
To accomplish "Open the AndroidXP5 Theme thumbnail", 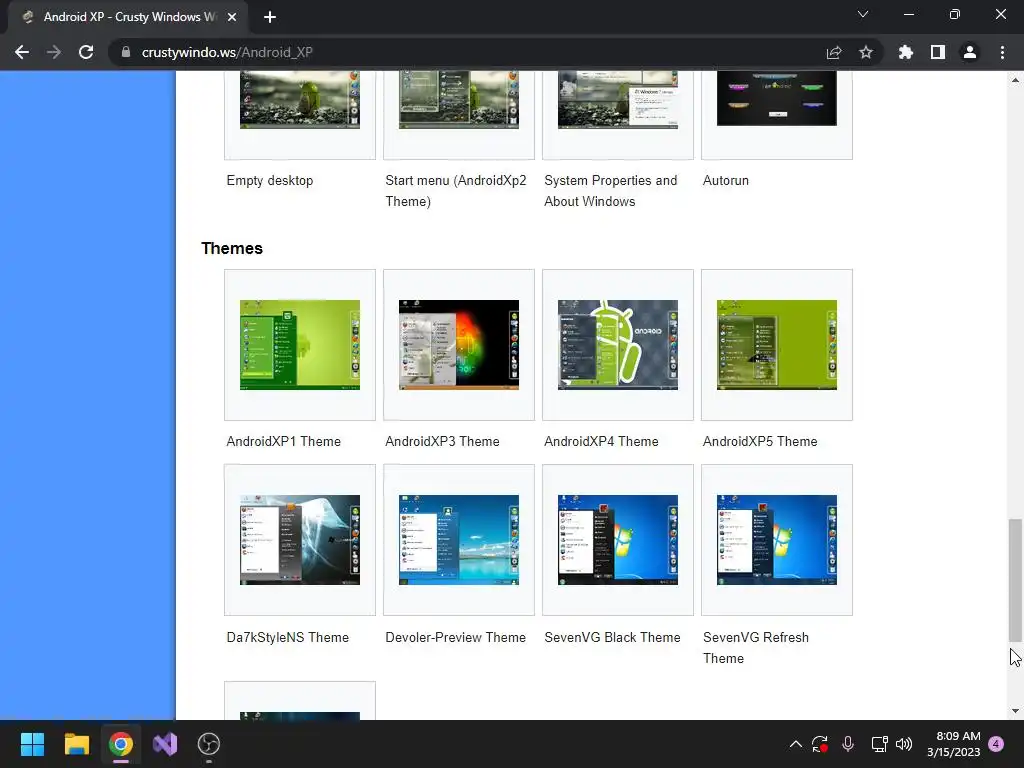I will click(776, 345).
